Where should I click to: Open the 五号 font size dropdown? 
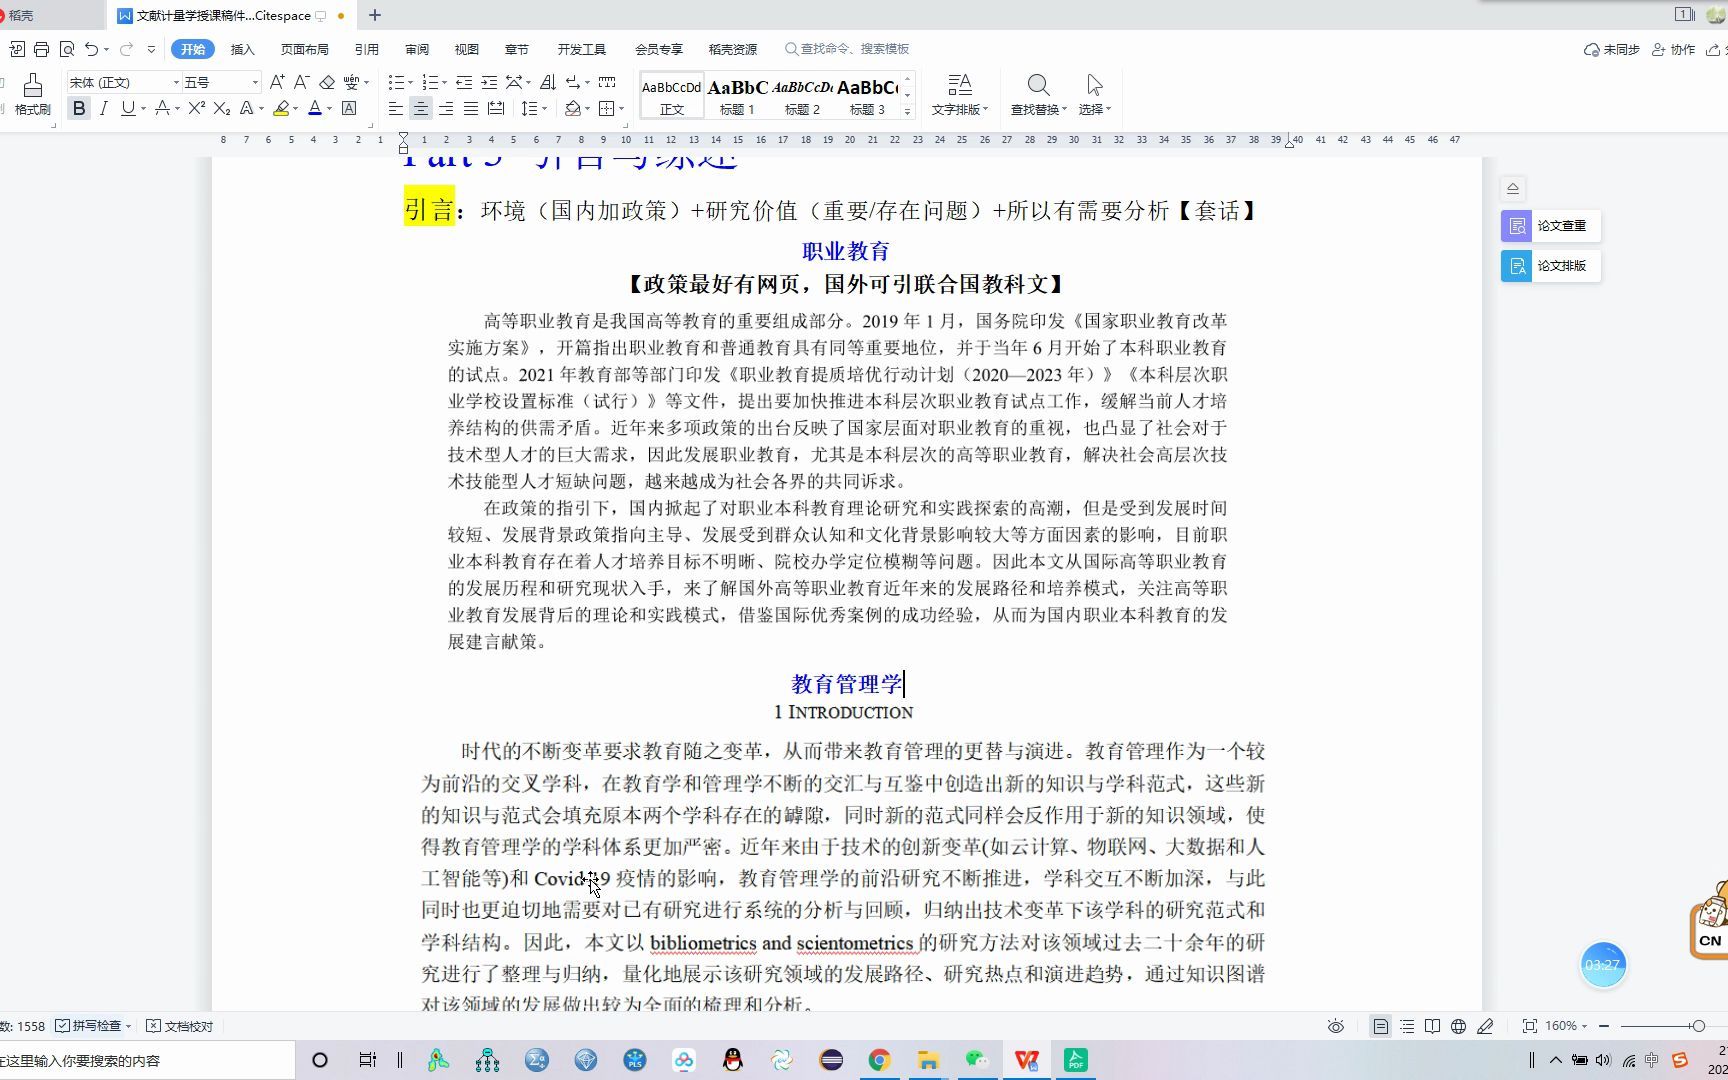point(255,82)
